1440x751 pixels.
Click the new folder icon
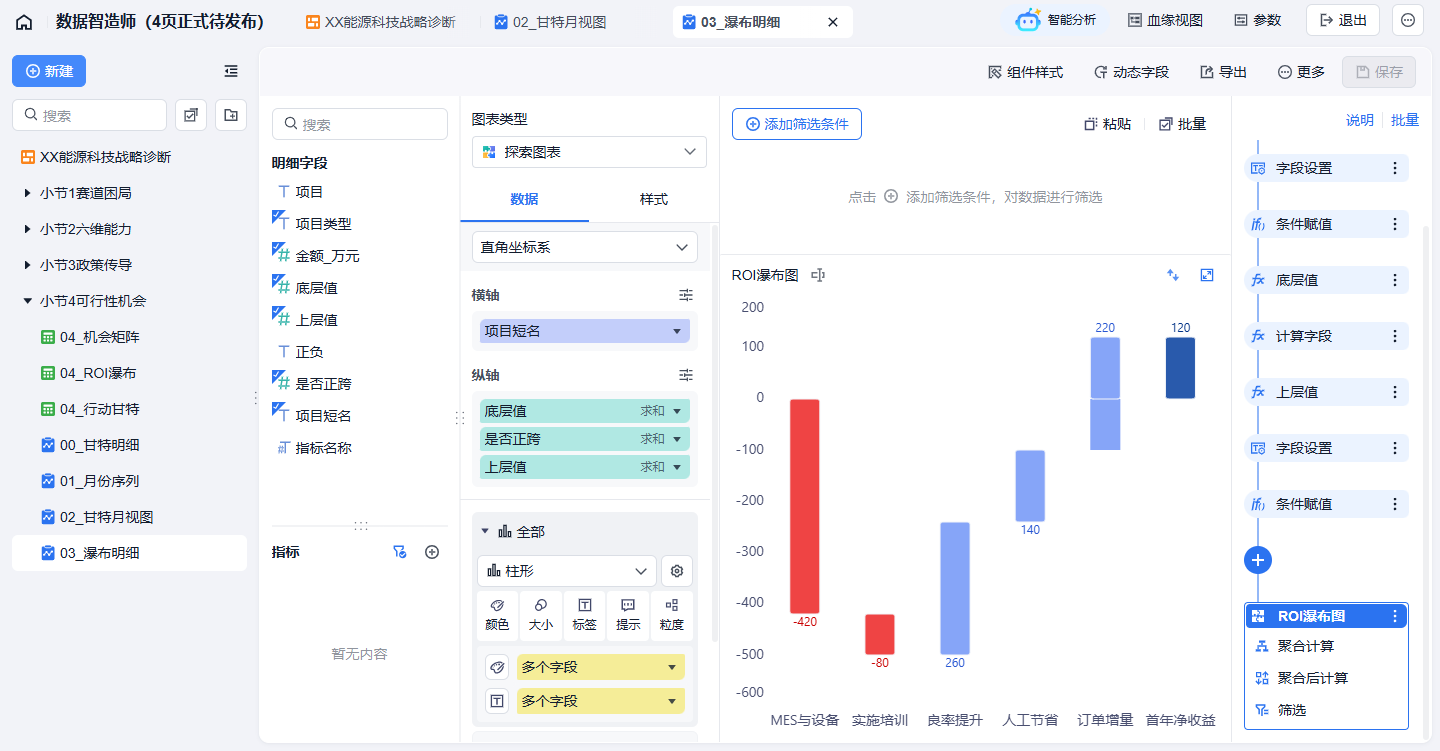pyautogui.click(x=231, y=115)
